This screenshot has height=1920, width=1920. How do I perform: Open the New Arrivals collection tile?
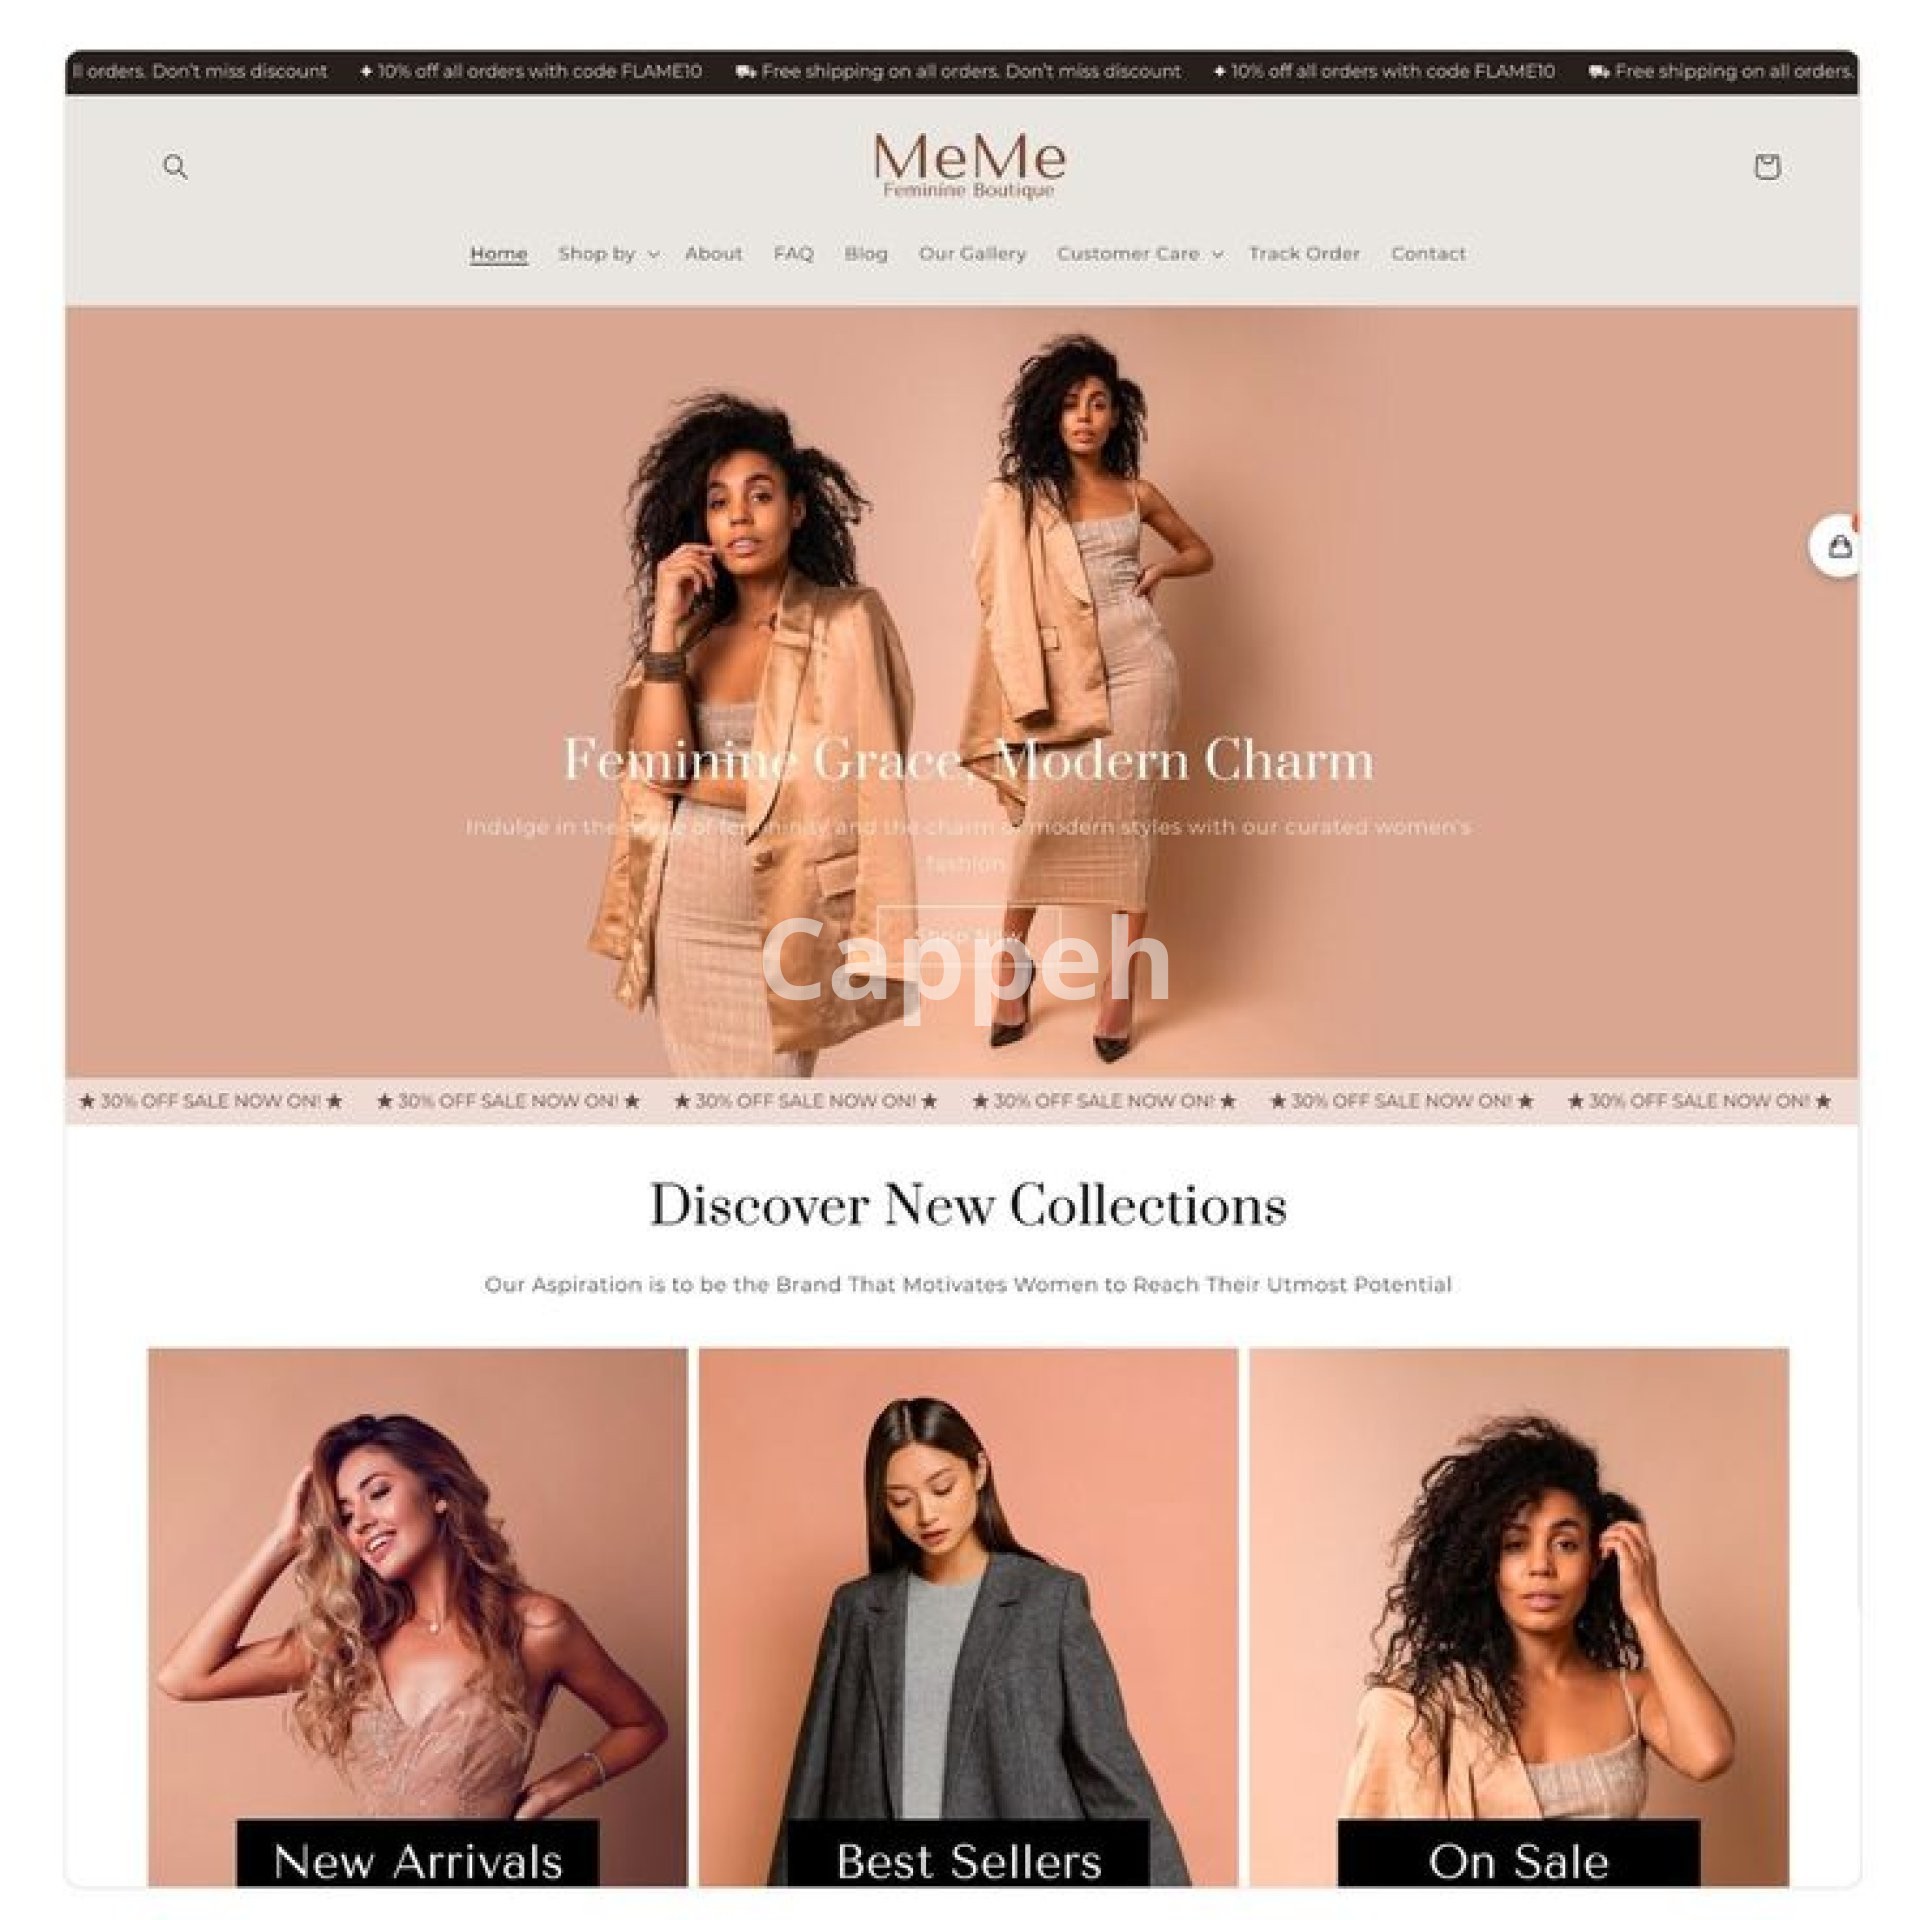[x=417, y=1616]
